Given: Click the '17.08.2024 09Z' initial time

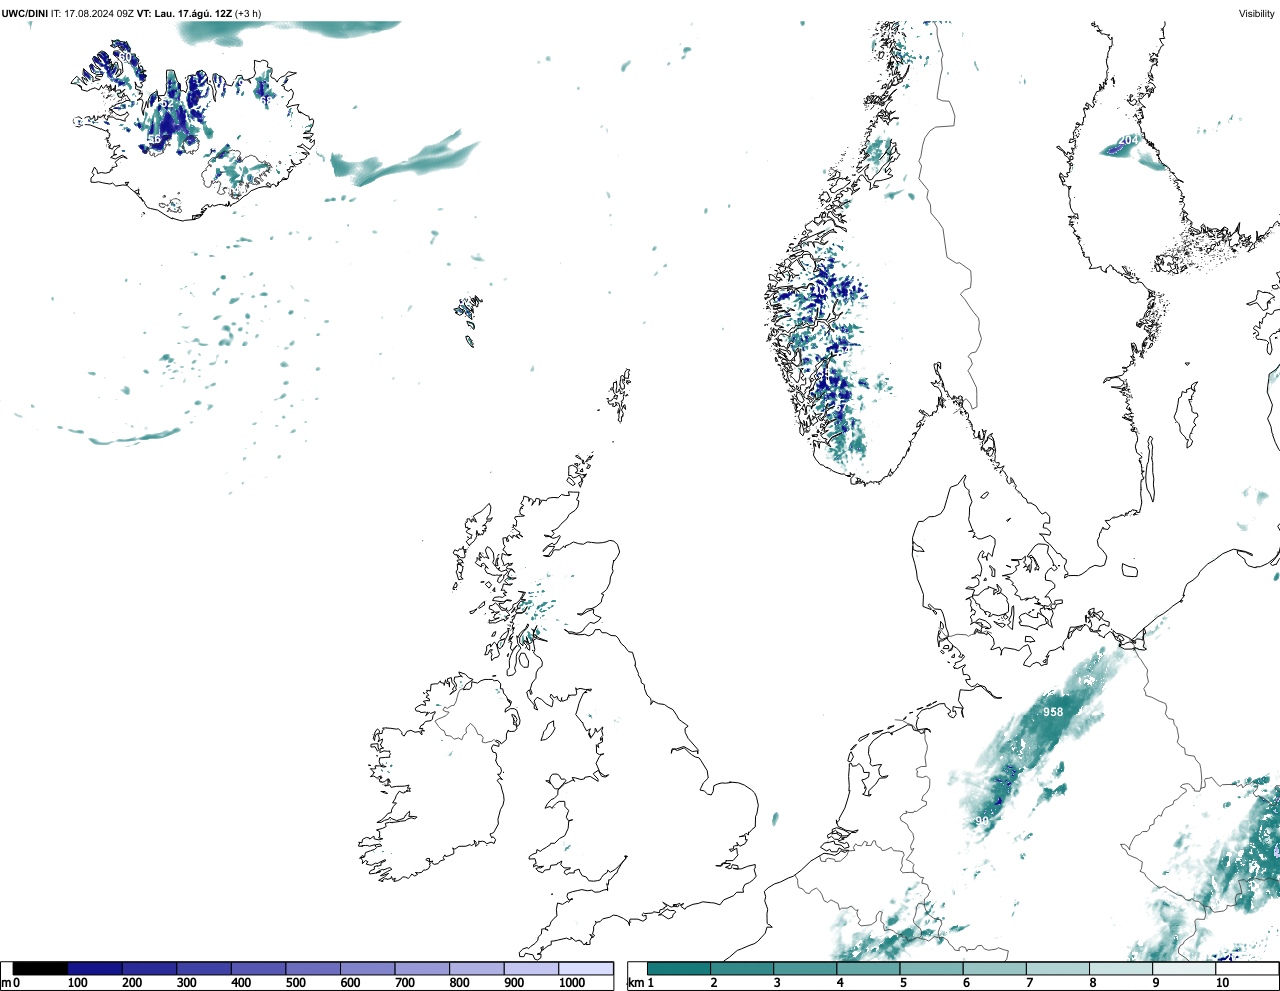Looking at the screenshot, I should pos(99,13).
